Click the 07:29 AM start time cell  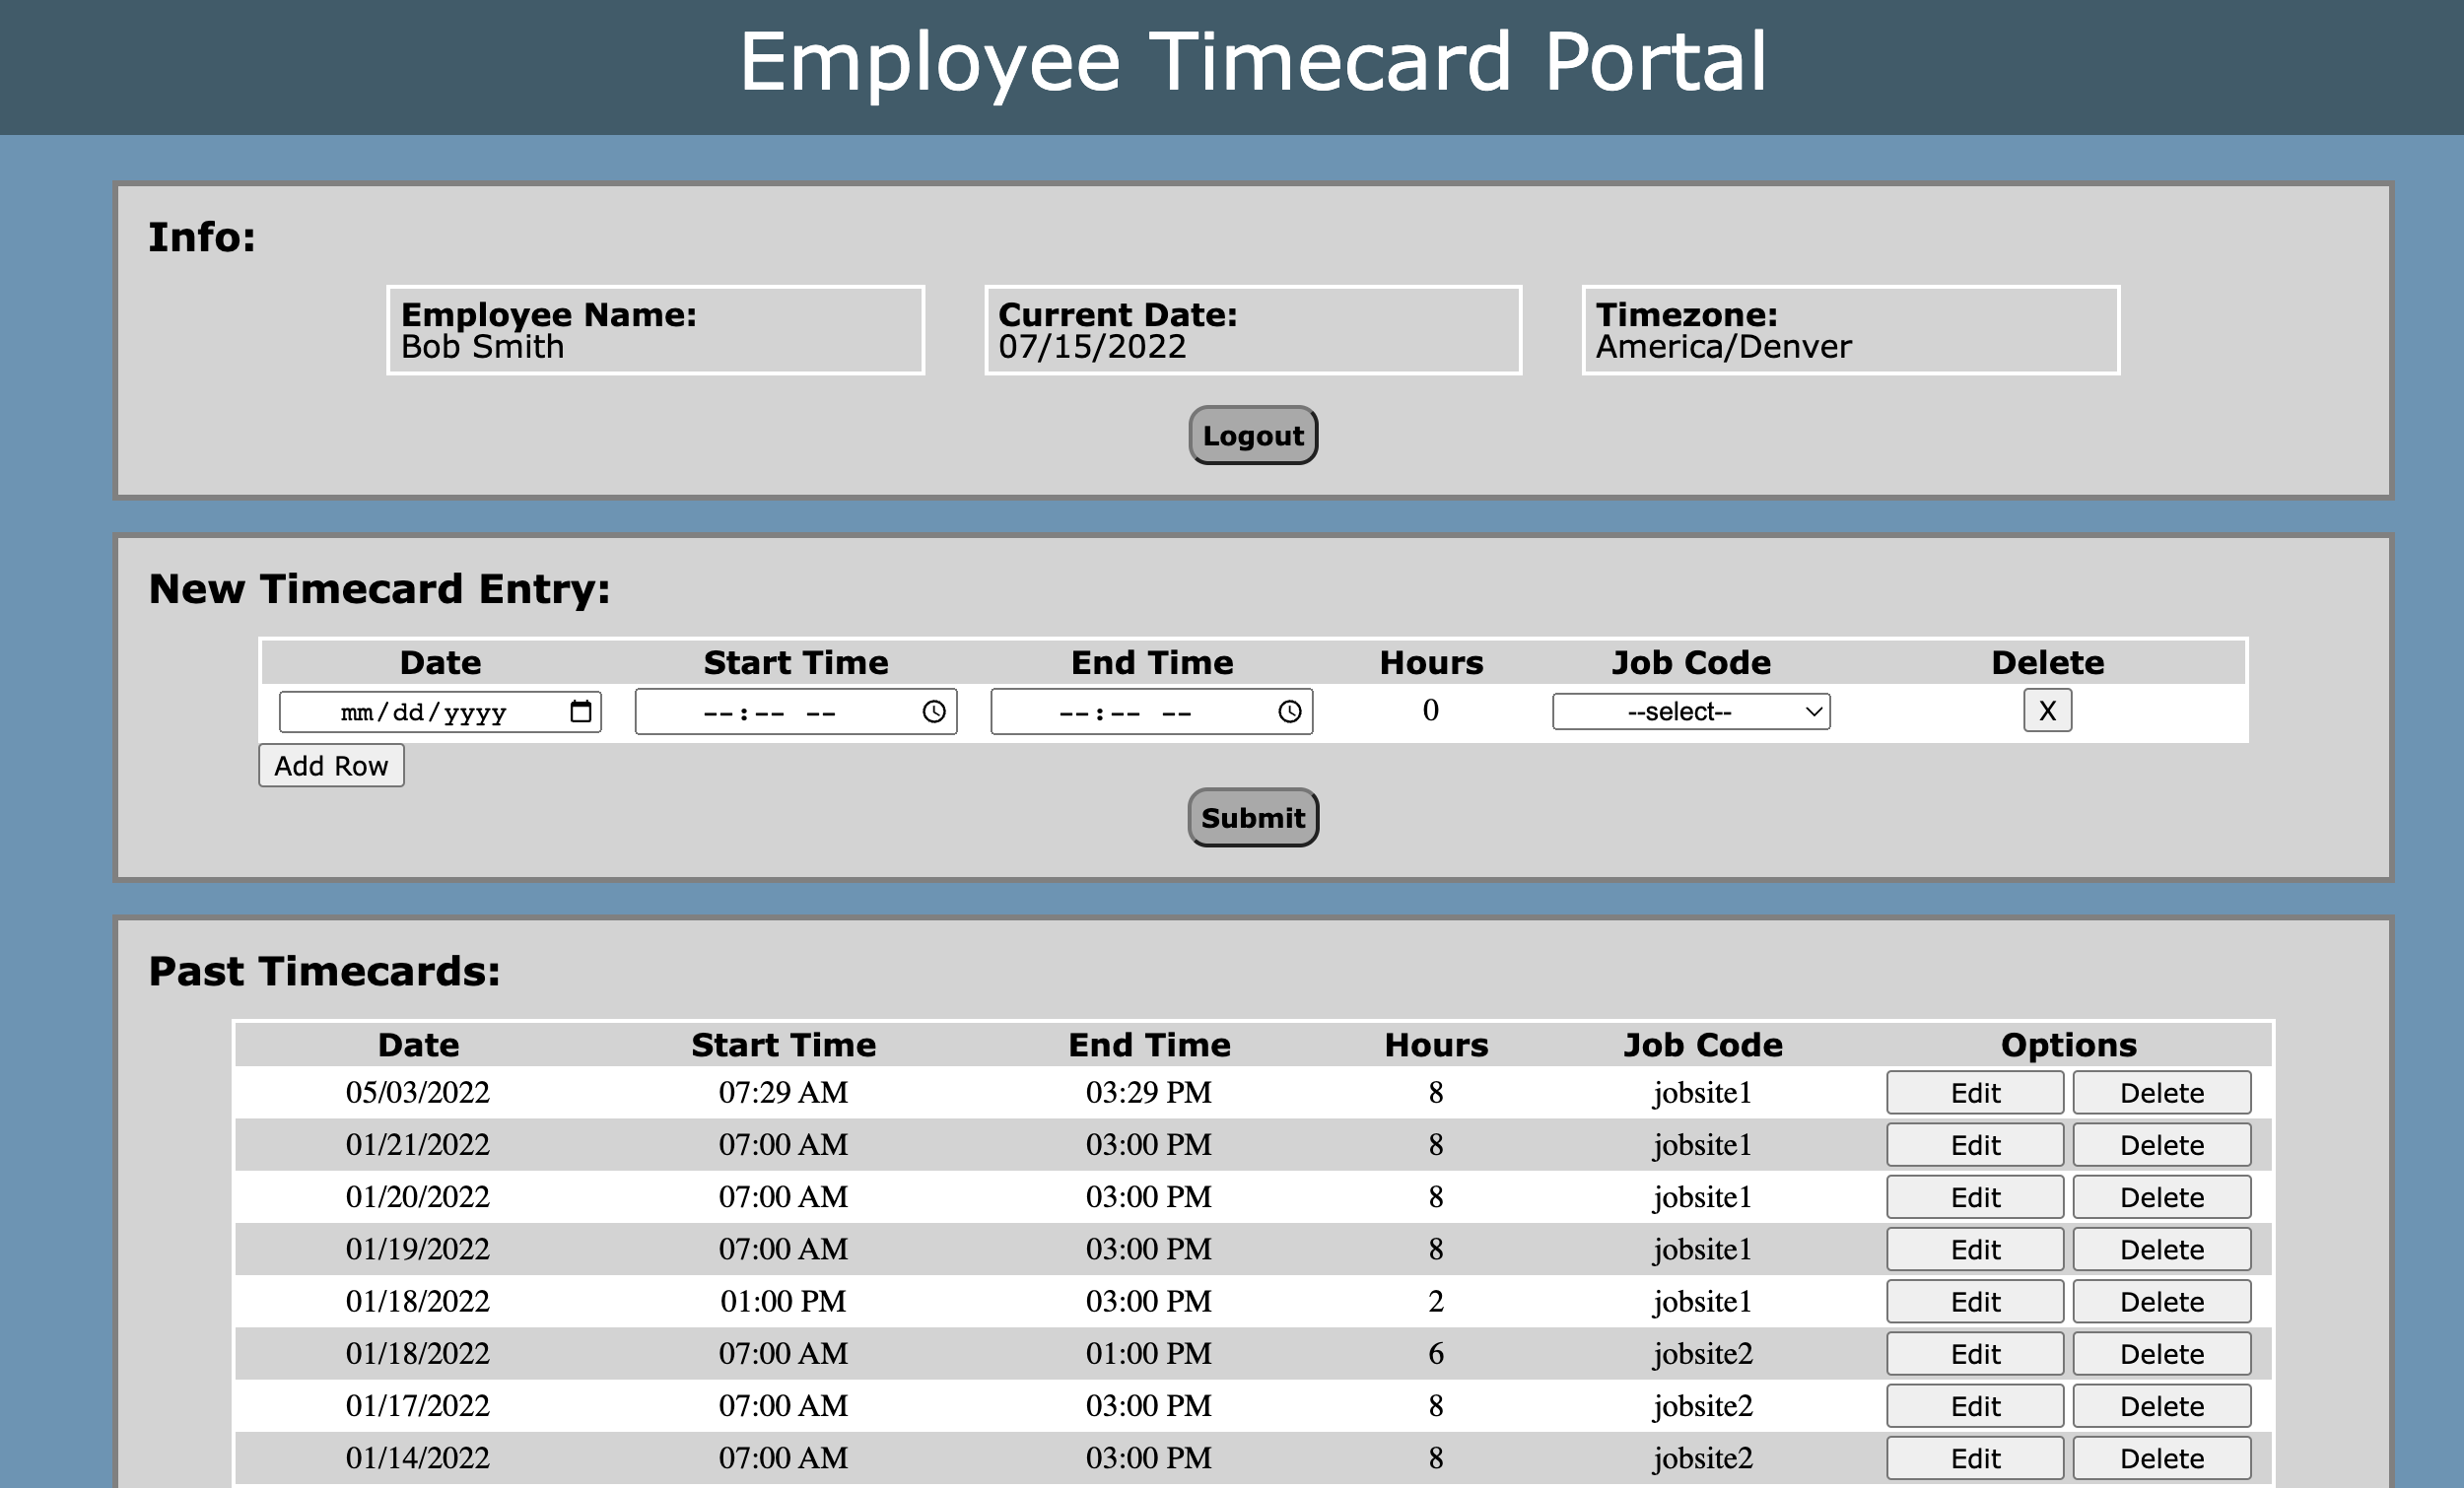tap(783, 1092)
